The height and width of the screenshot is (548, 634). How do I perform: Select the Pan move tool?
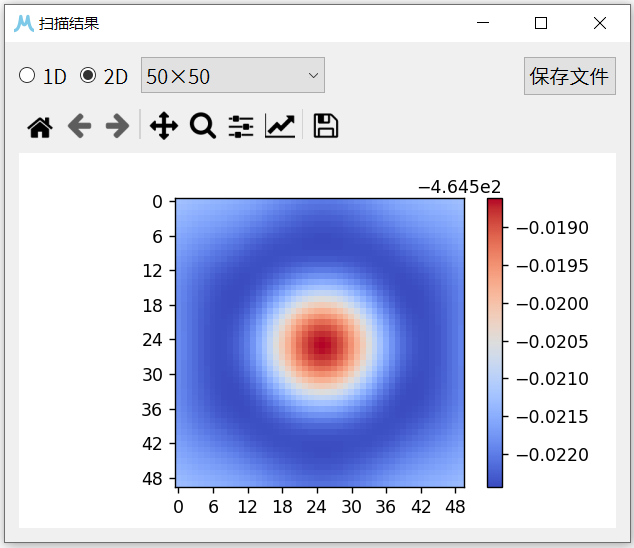163,126
